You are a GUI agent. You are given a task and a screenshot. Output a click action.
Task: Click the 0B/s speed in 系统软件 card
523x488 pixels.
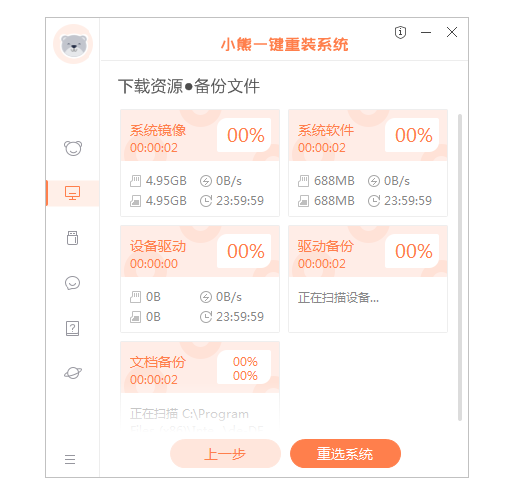397,181
